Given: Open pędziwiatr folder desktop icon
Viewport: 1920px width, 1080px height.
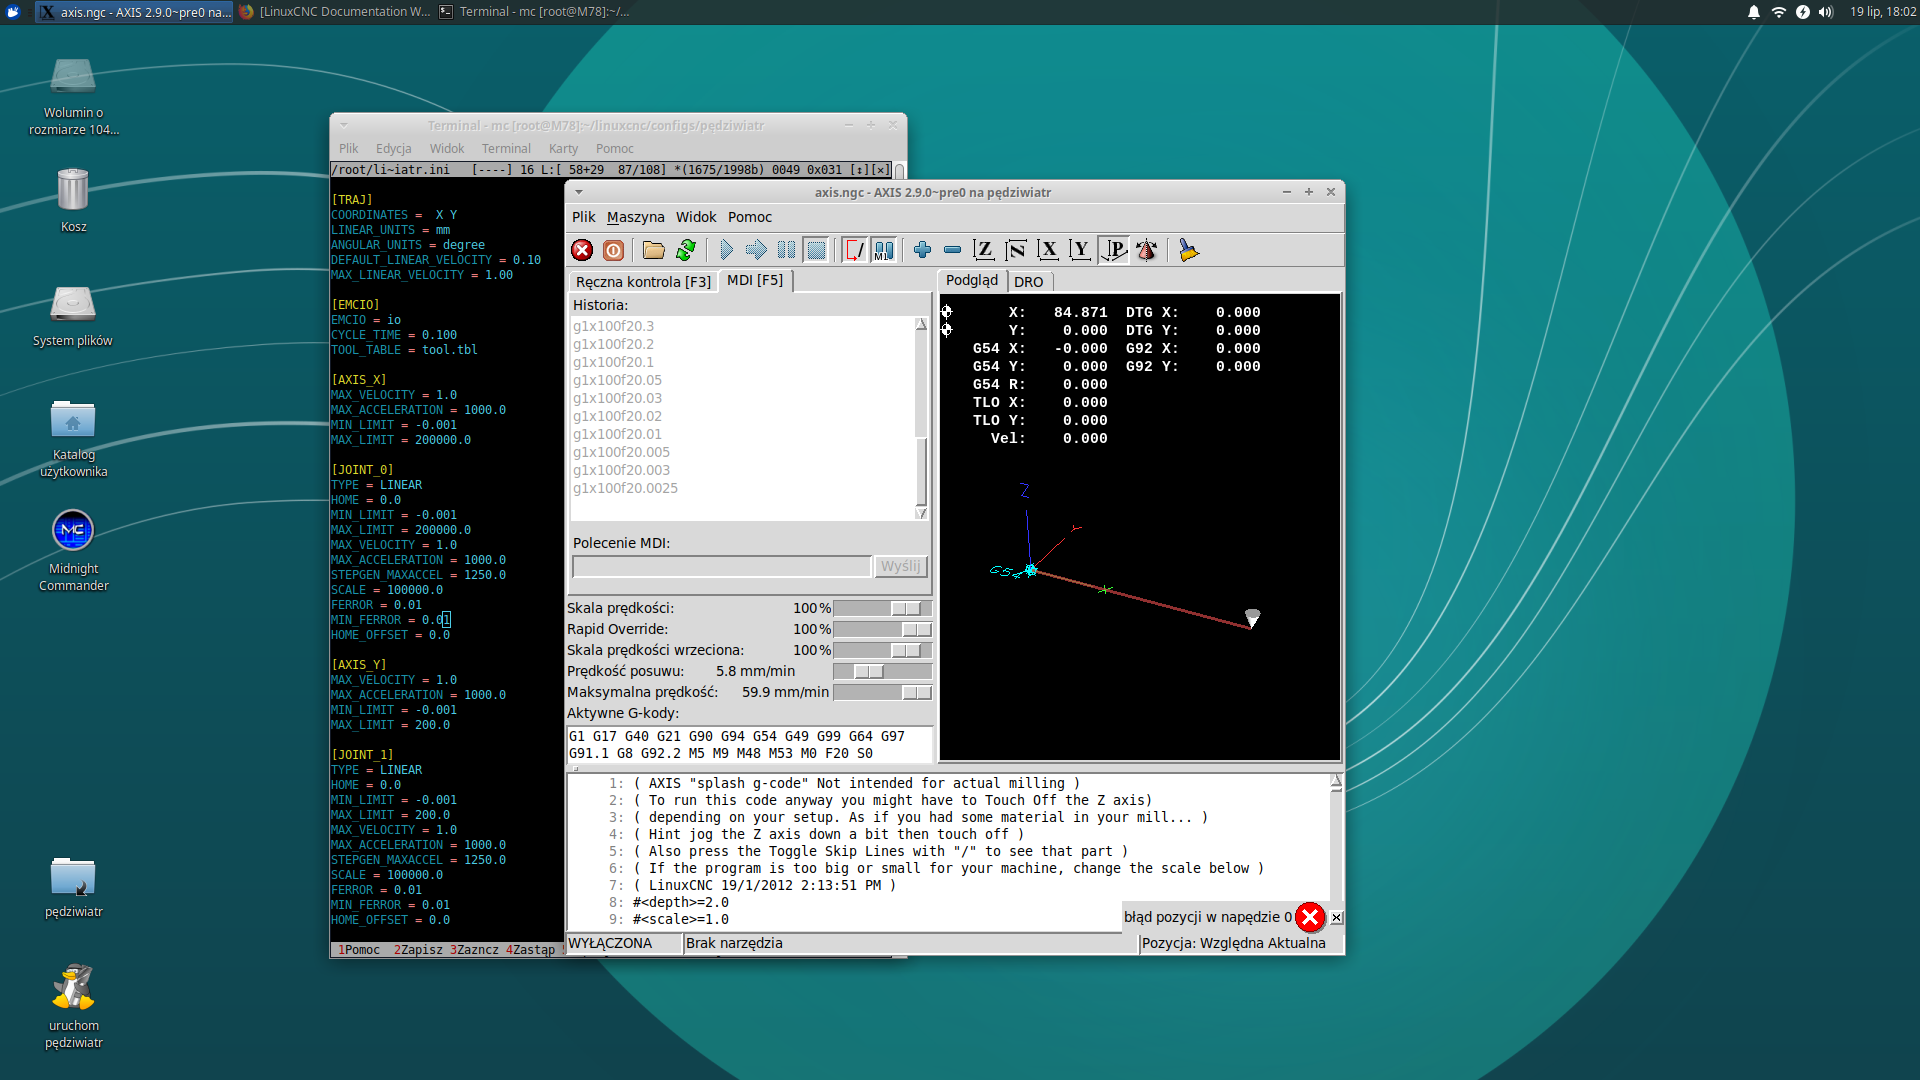Looking at the screenshot, I should 73,885.
